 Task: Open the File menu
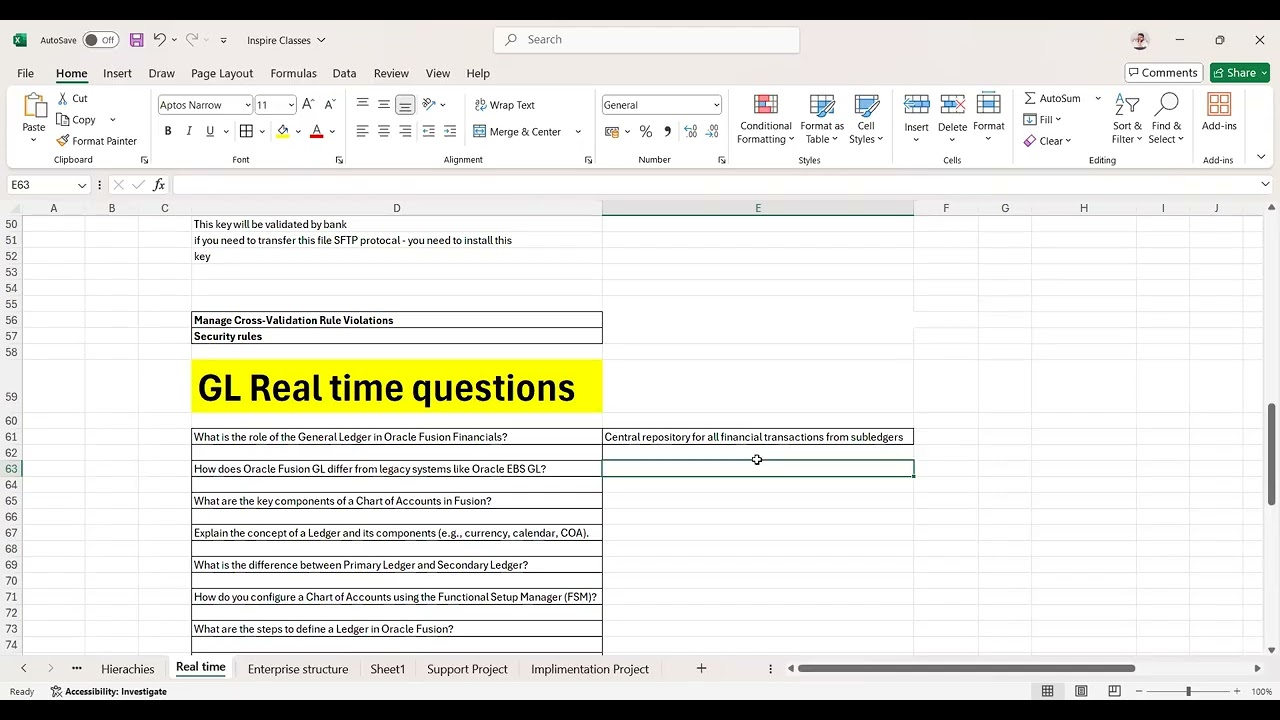coord(25,73)
